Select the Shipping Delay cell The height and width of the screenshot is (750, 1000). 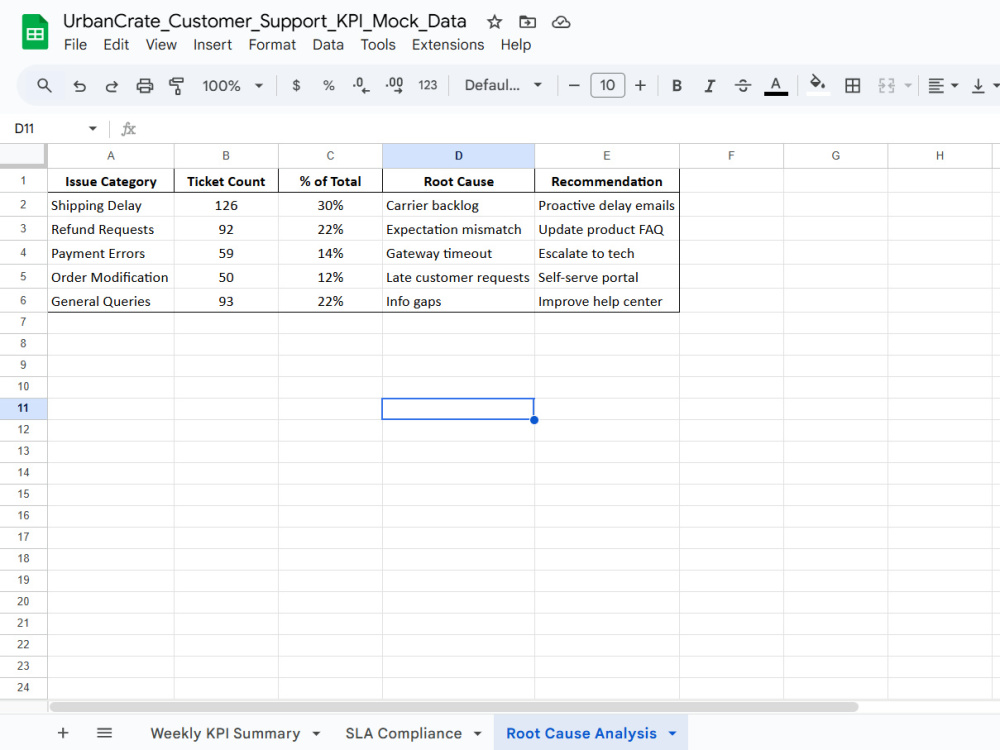click(x=111, y=205)
